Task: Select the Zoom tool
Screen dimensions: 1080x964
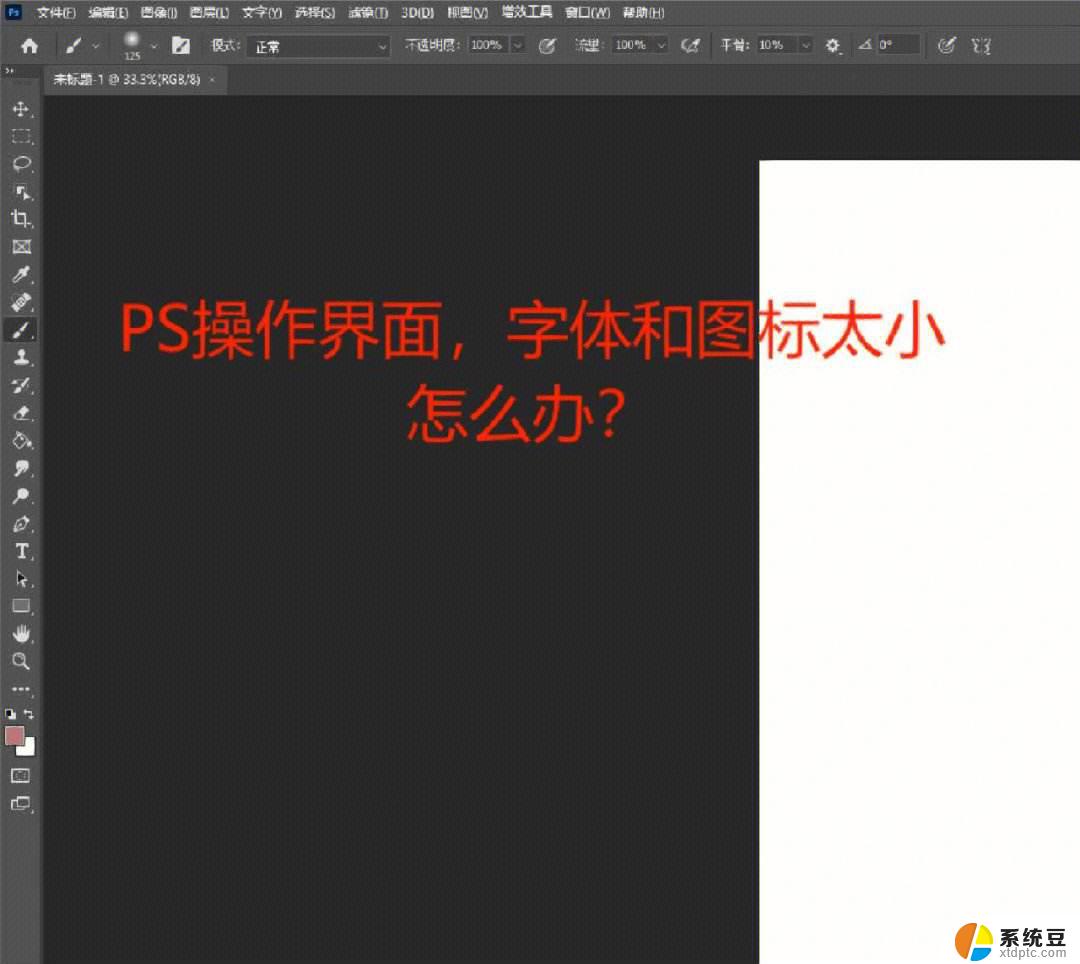Action: pos(21,661)
